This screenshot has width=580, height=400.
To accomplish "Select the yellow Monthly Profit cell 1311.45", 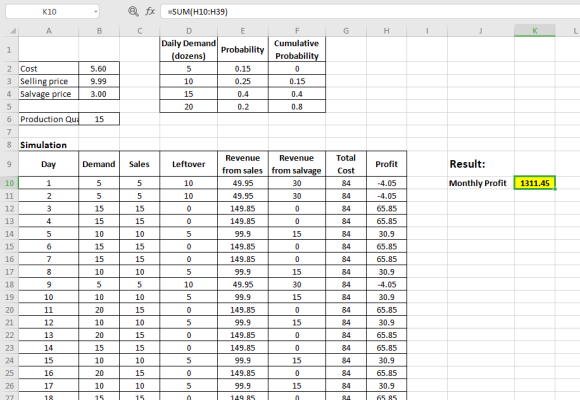I will tap(535, 183).
